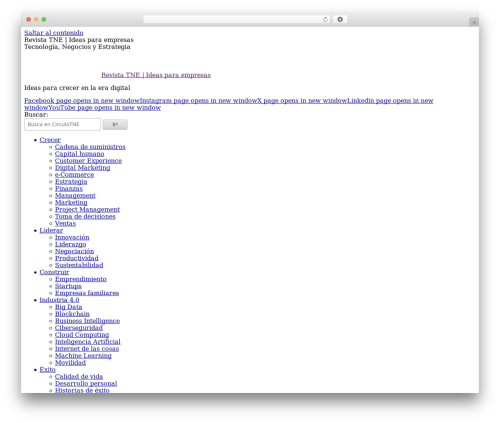Open the Management category
500x423 pixels.
pyautogui.click(x=75, y=196)
